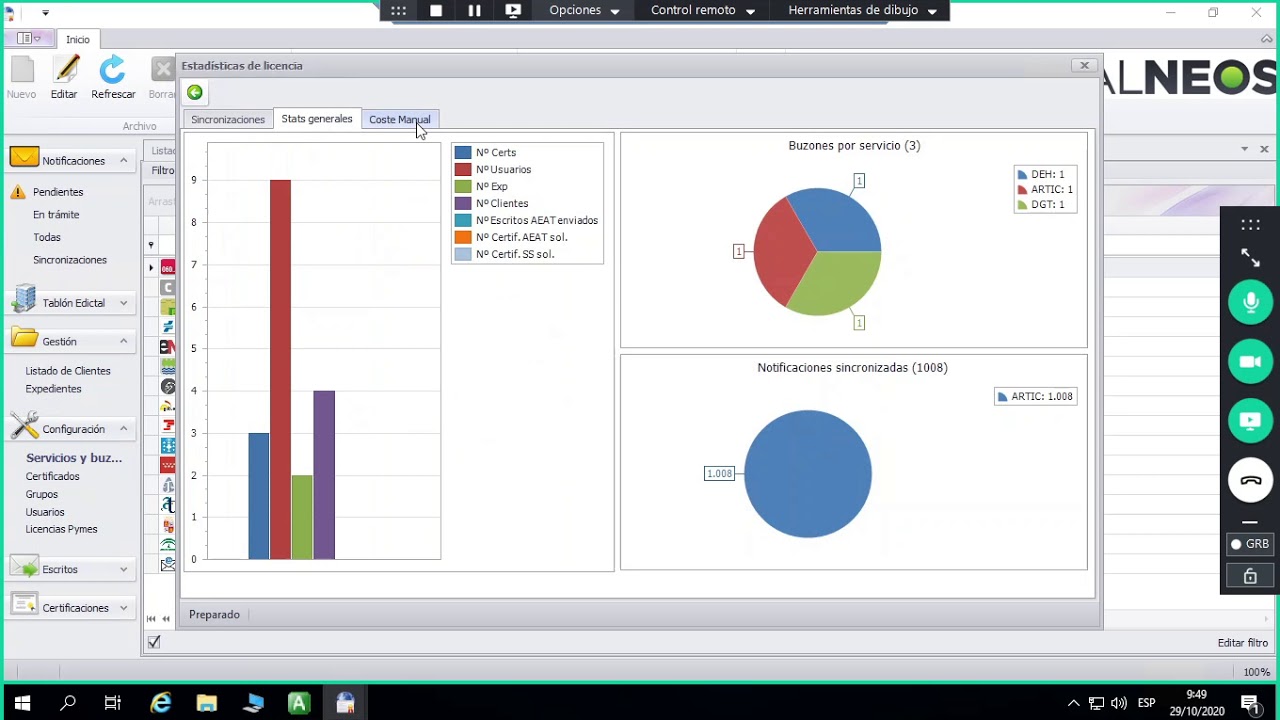Toggle camera in remote session panel

(x=1250, y=362)
